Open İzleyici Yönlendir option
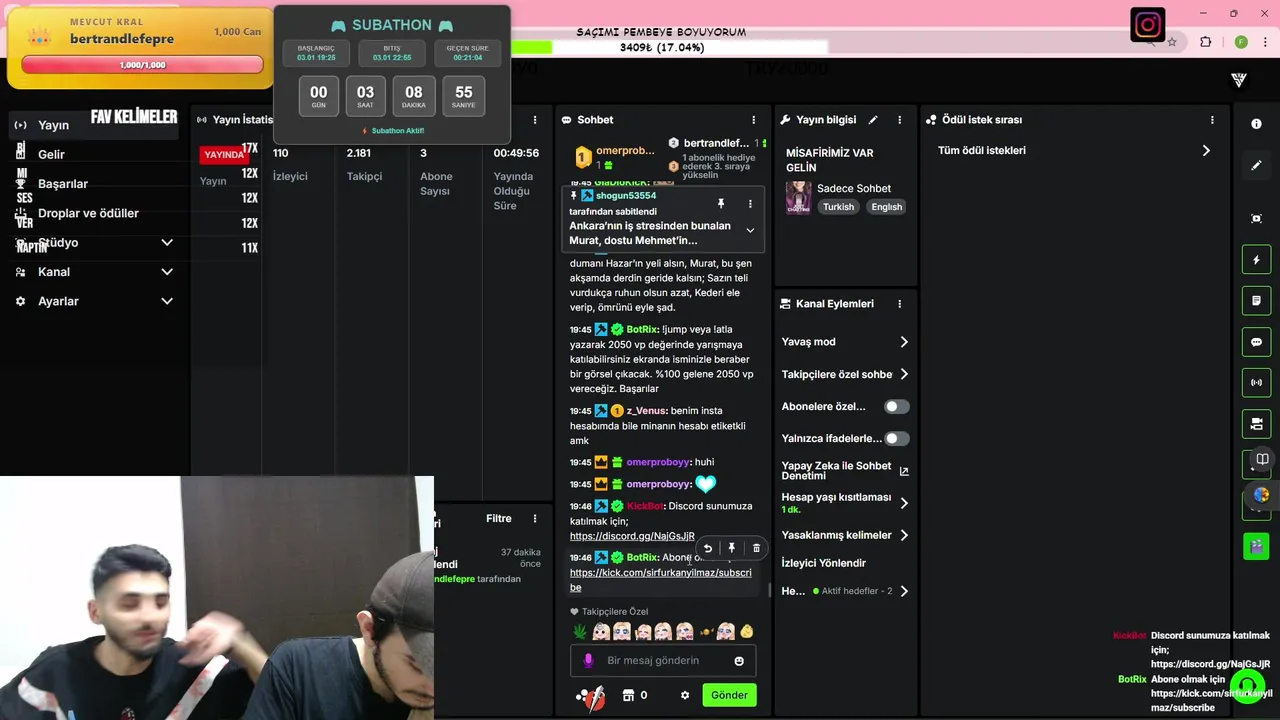1280x720 pixels. point(824,563)
